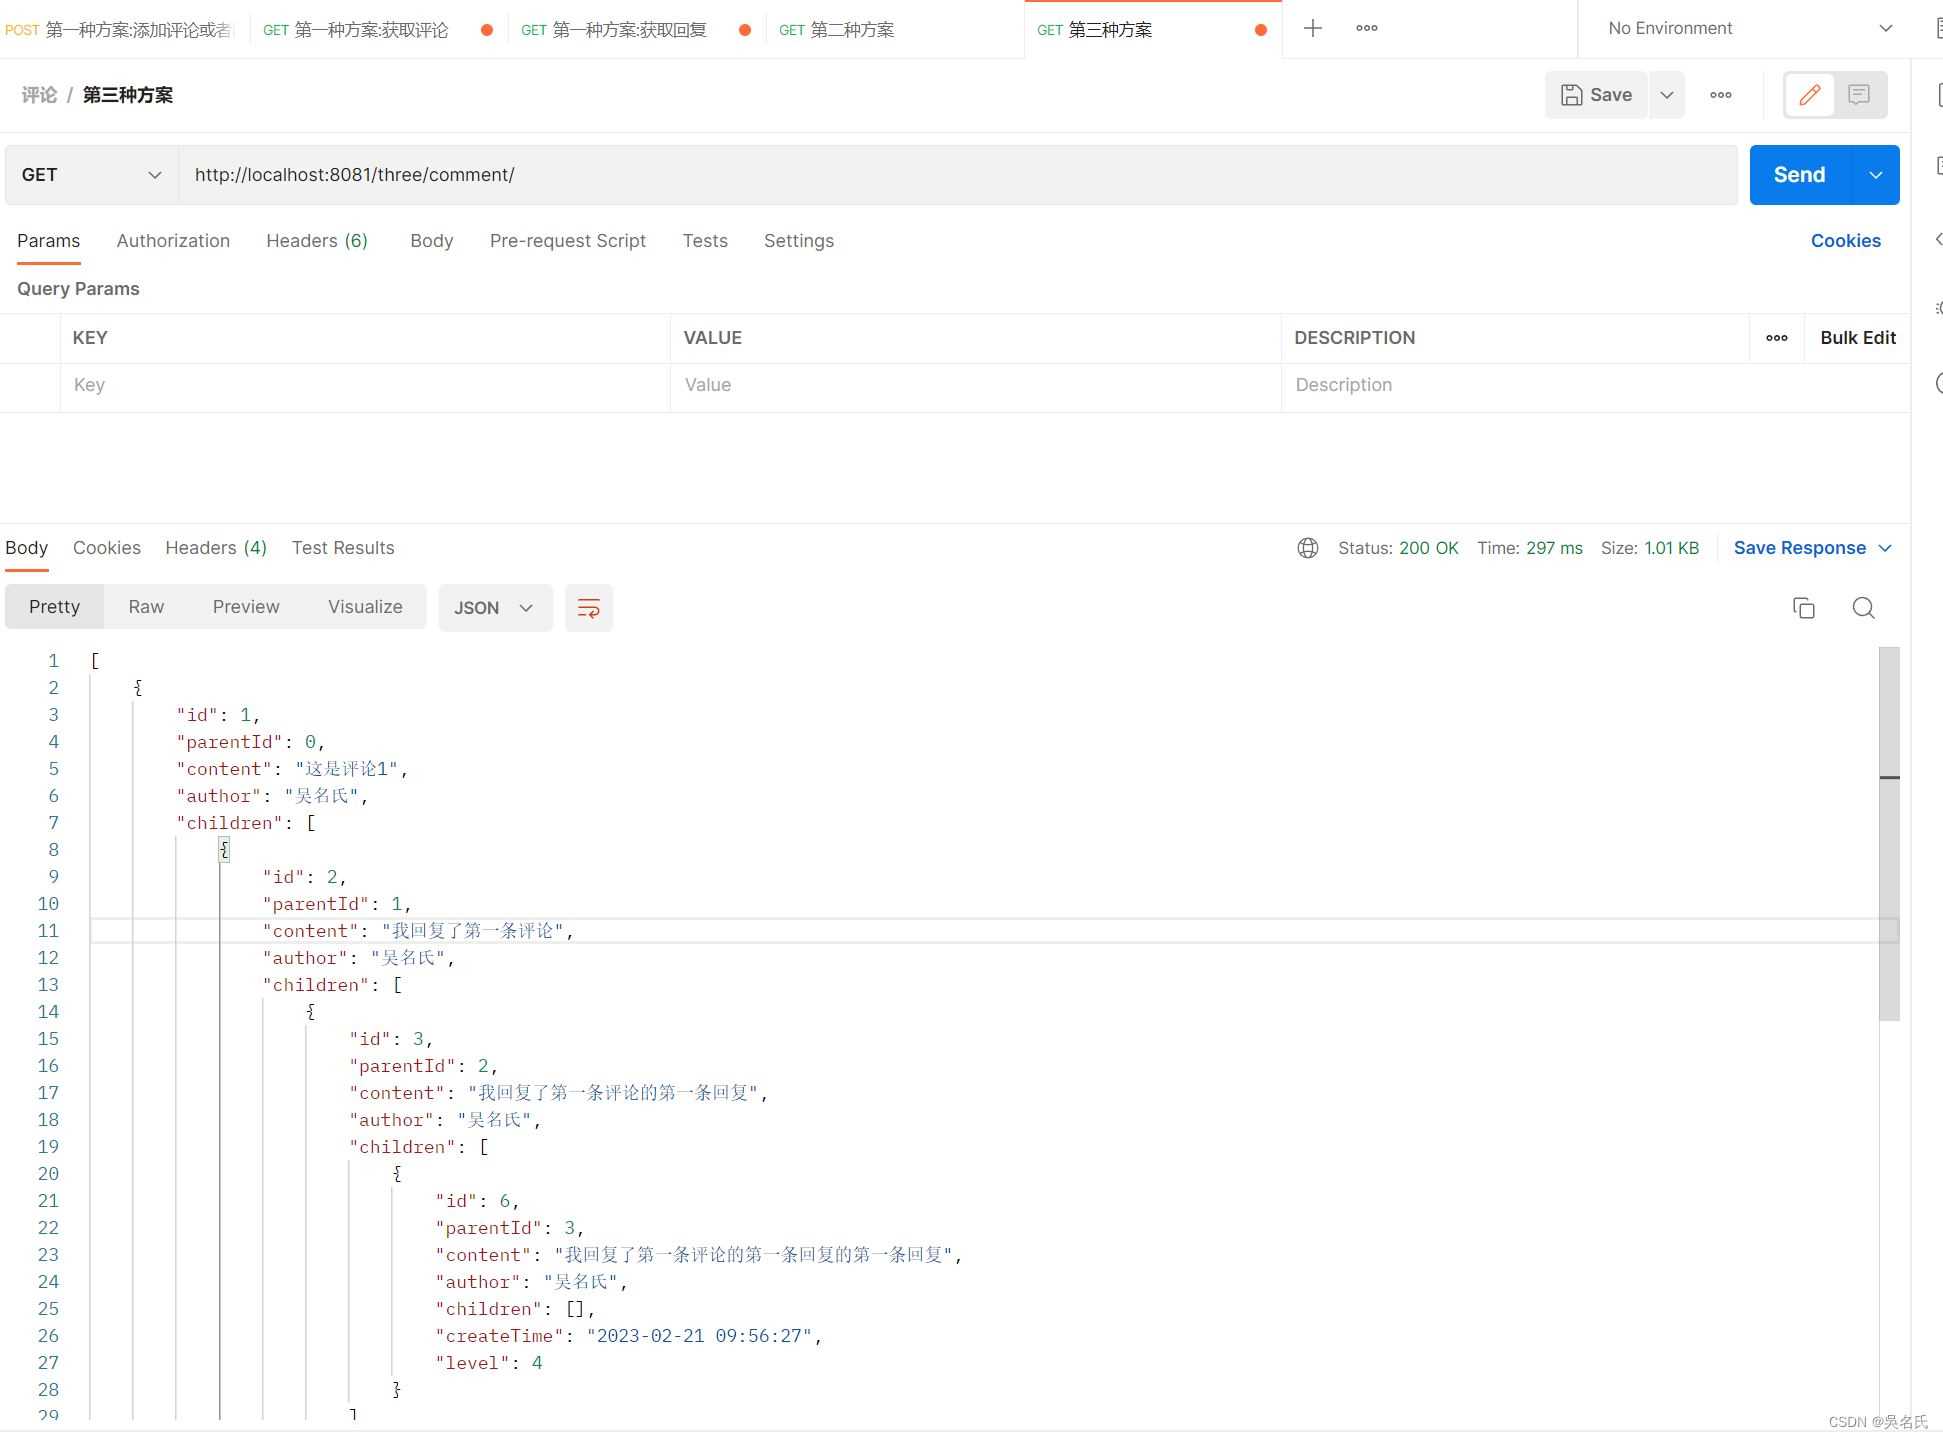The image size is (1943, 1439).
Task: Click the request URL field
Action: (957, 175)
